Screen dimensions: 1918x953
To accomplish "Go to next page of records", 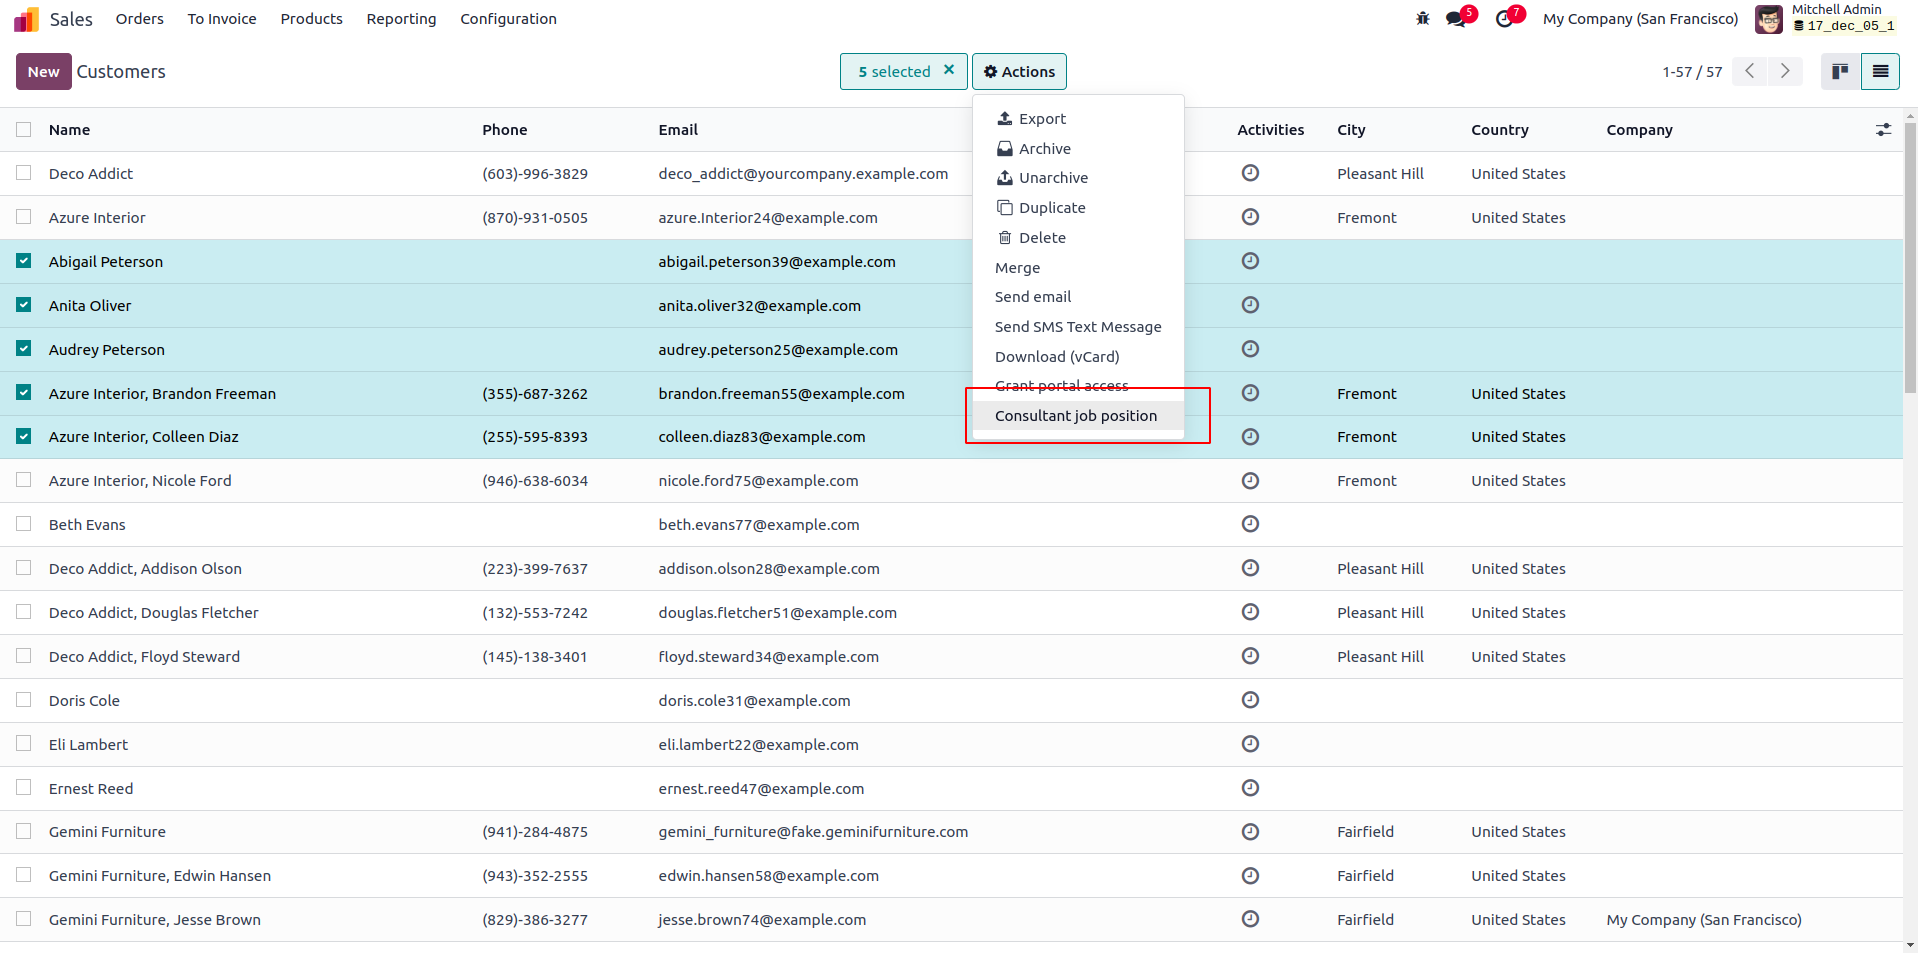I will click(x=1785, y=71).
